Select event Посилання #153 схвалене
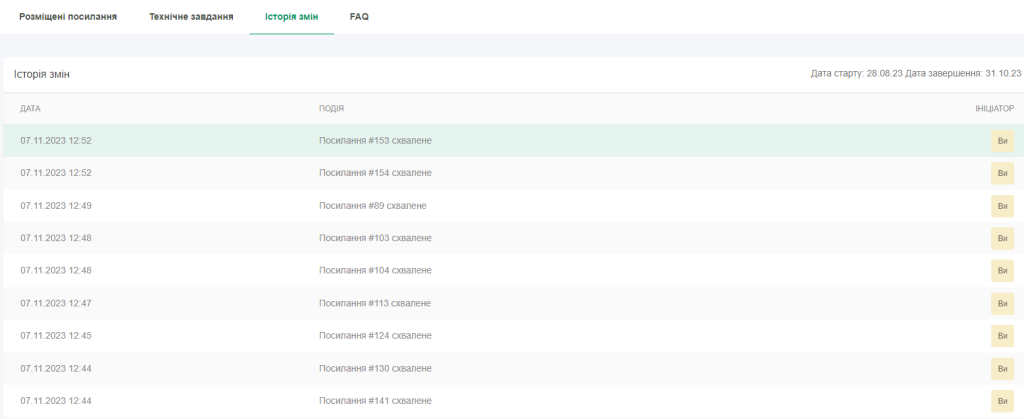This screenshot has width=1024, height=419. (375, 141)
